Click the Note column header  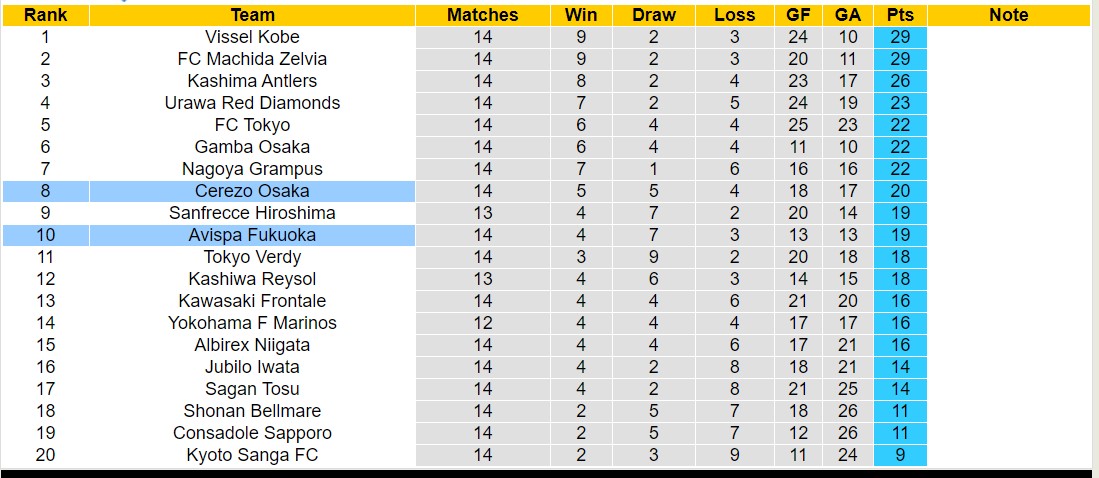(x=1008, y=15)
